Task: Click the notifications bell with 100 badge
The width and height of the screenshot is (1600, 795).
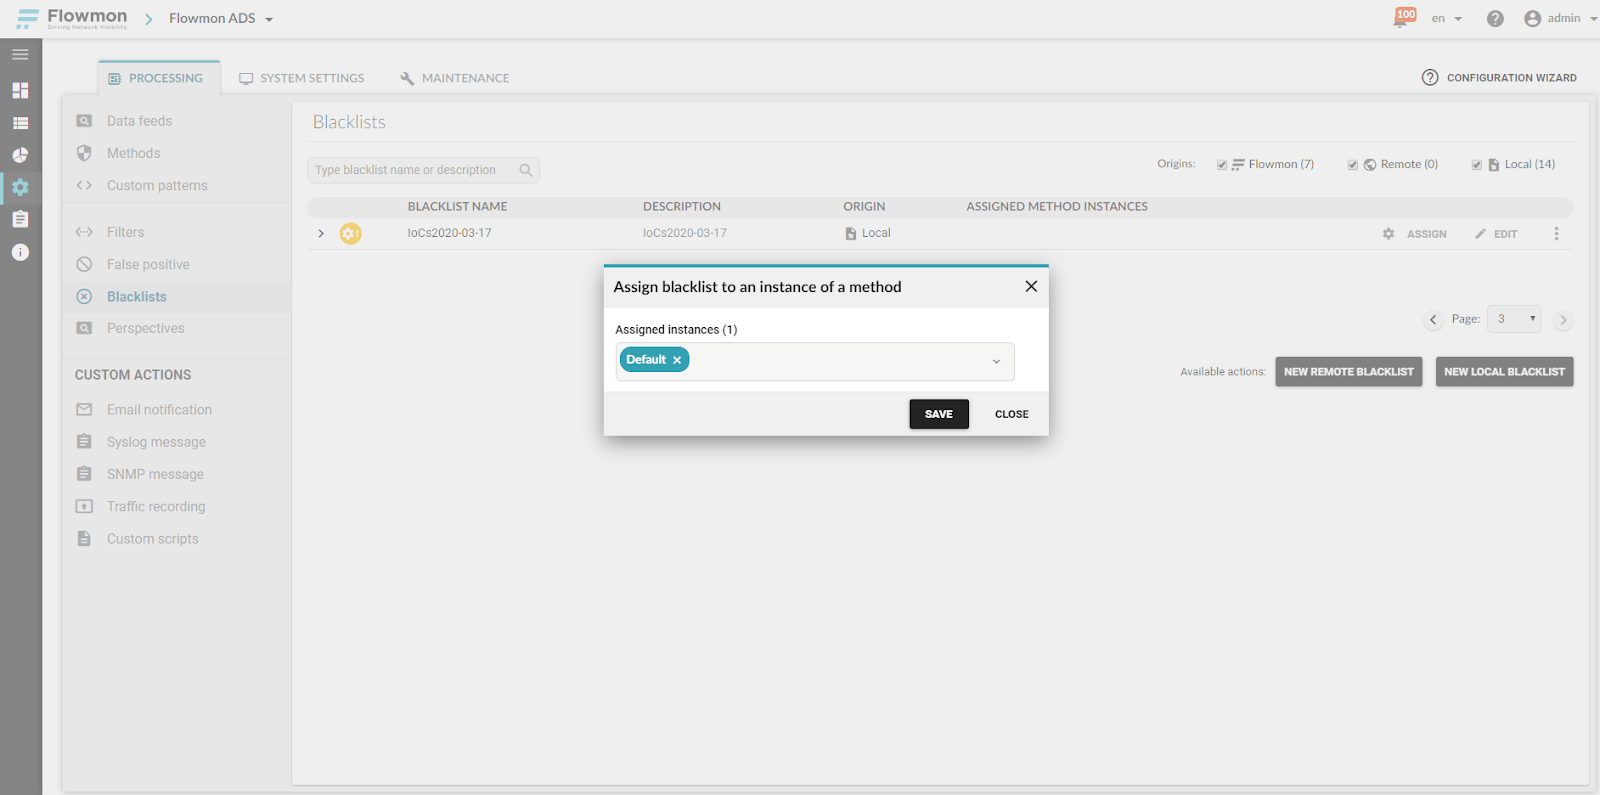Action: (1403, 18)
